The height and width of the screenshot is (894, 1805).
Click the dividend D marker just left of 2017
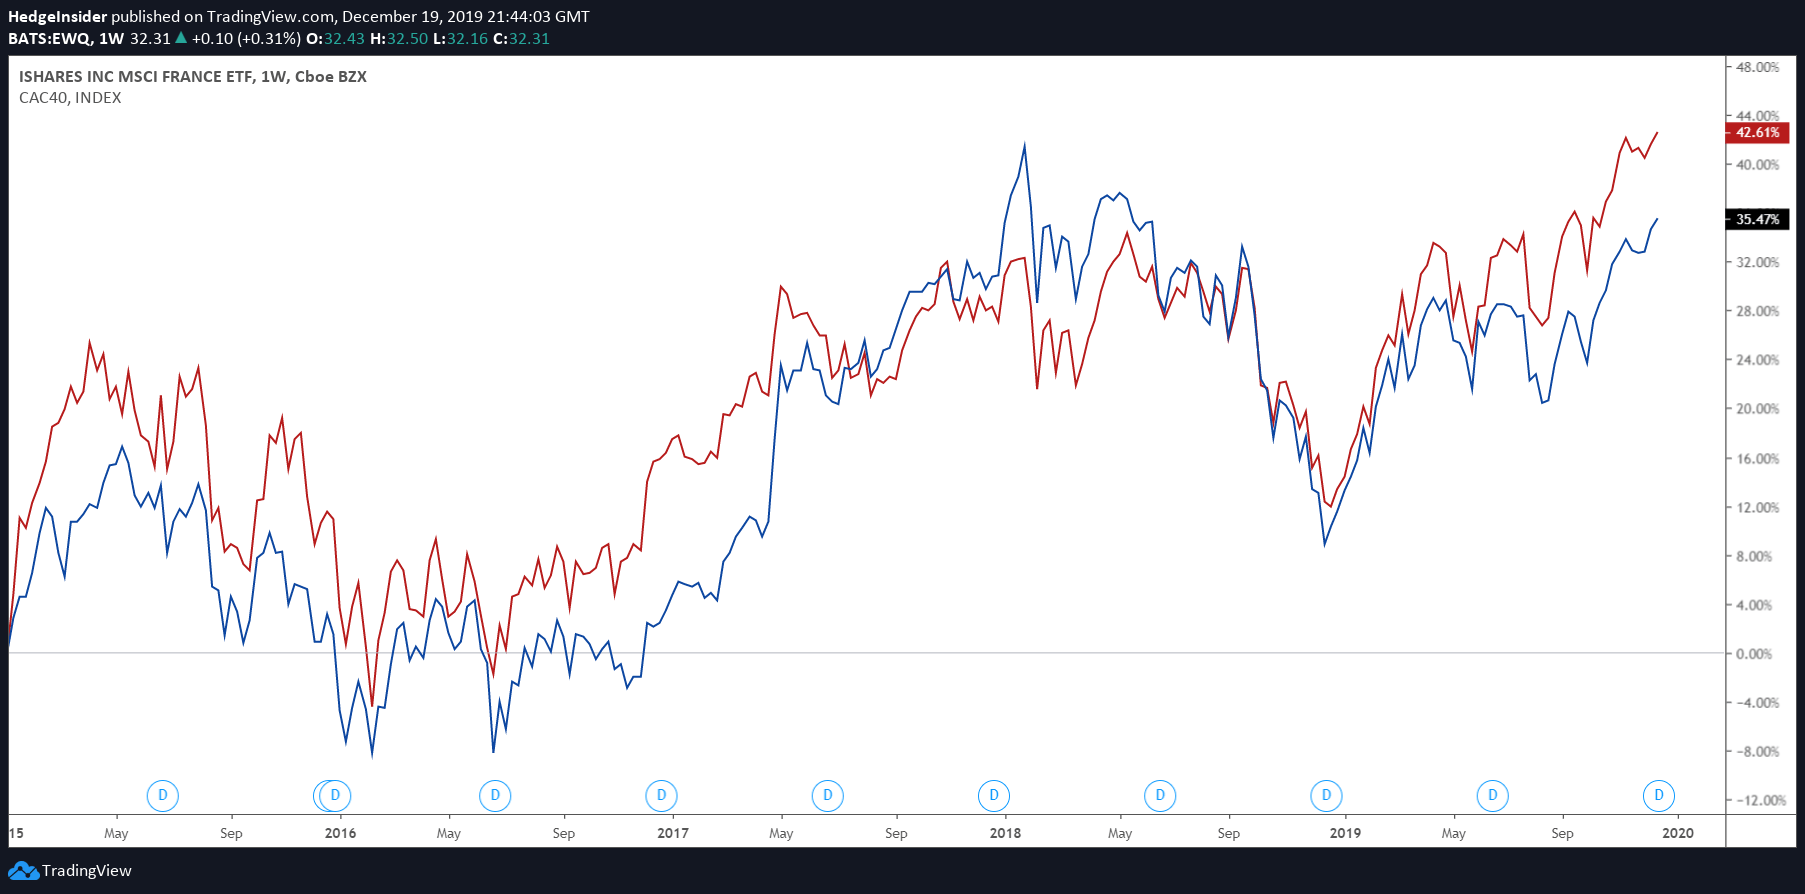coord(660,796)
